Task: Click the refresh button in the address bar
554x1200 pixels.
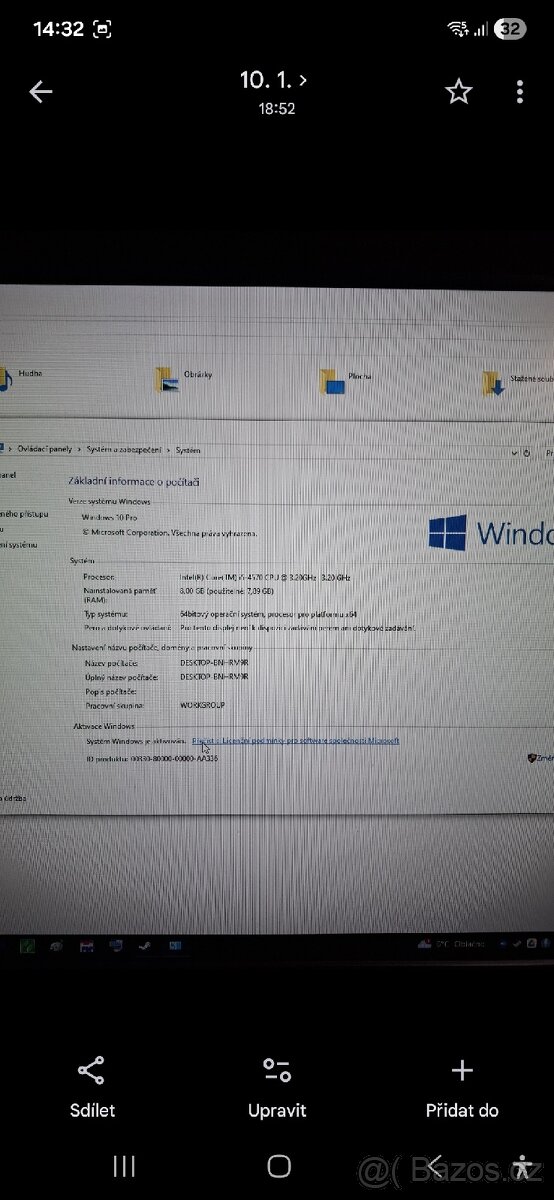Action: (527, 453)
